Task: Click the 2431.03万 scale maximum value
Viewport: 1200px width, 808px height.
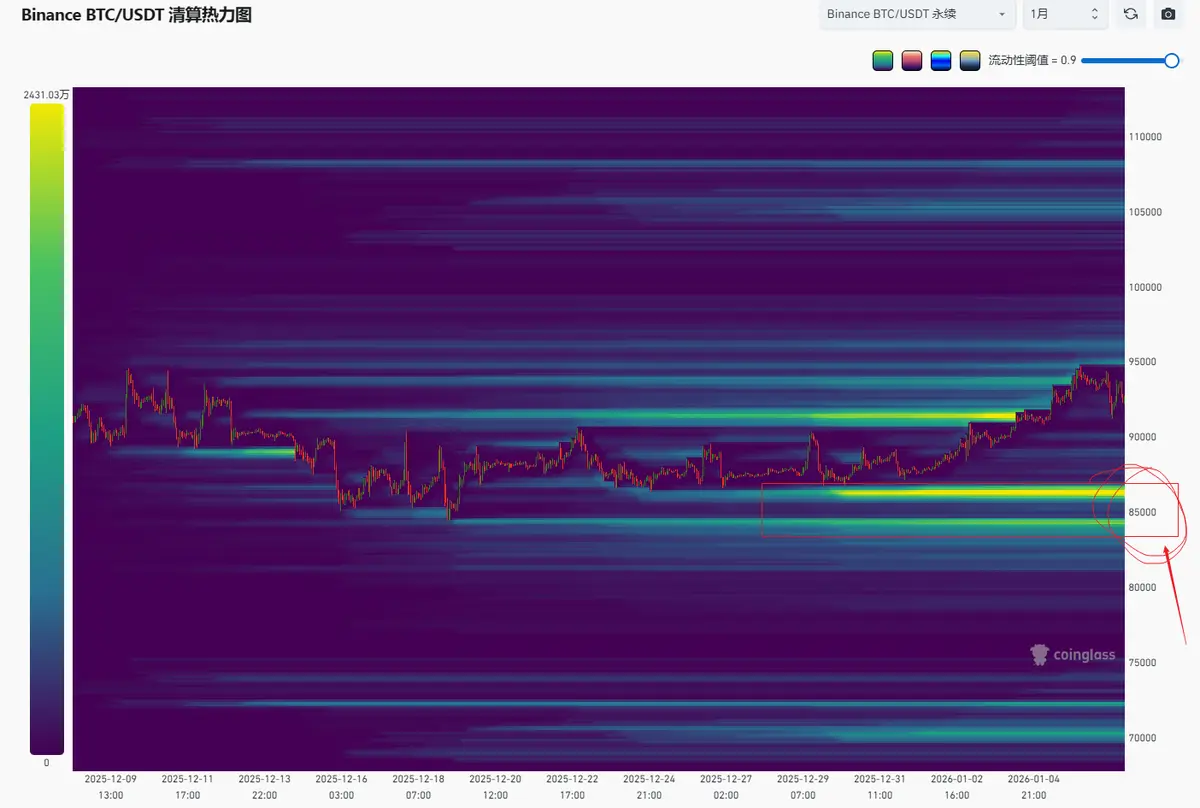Action: click(x=47, y=95)
